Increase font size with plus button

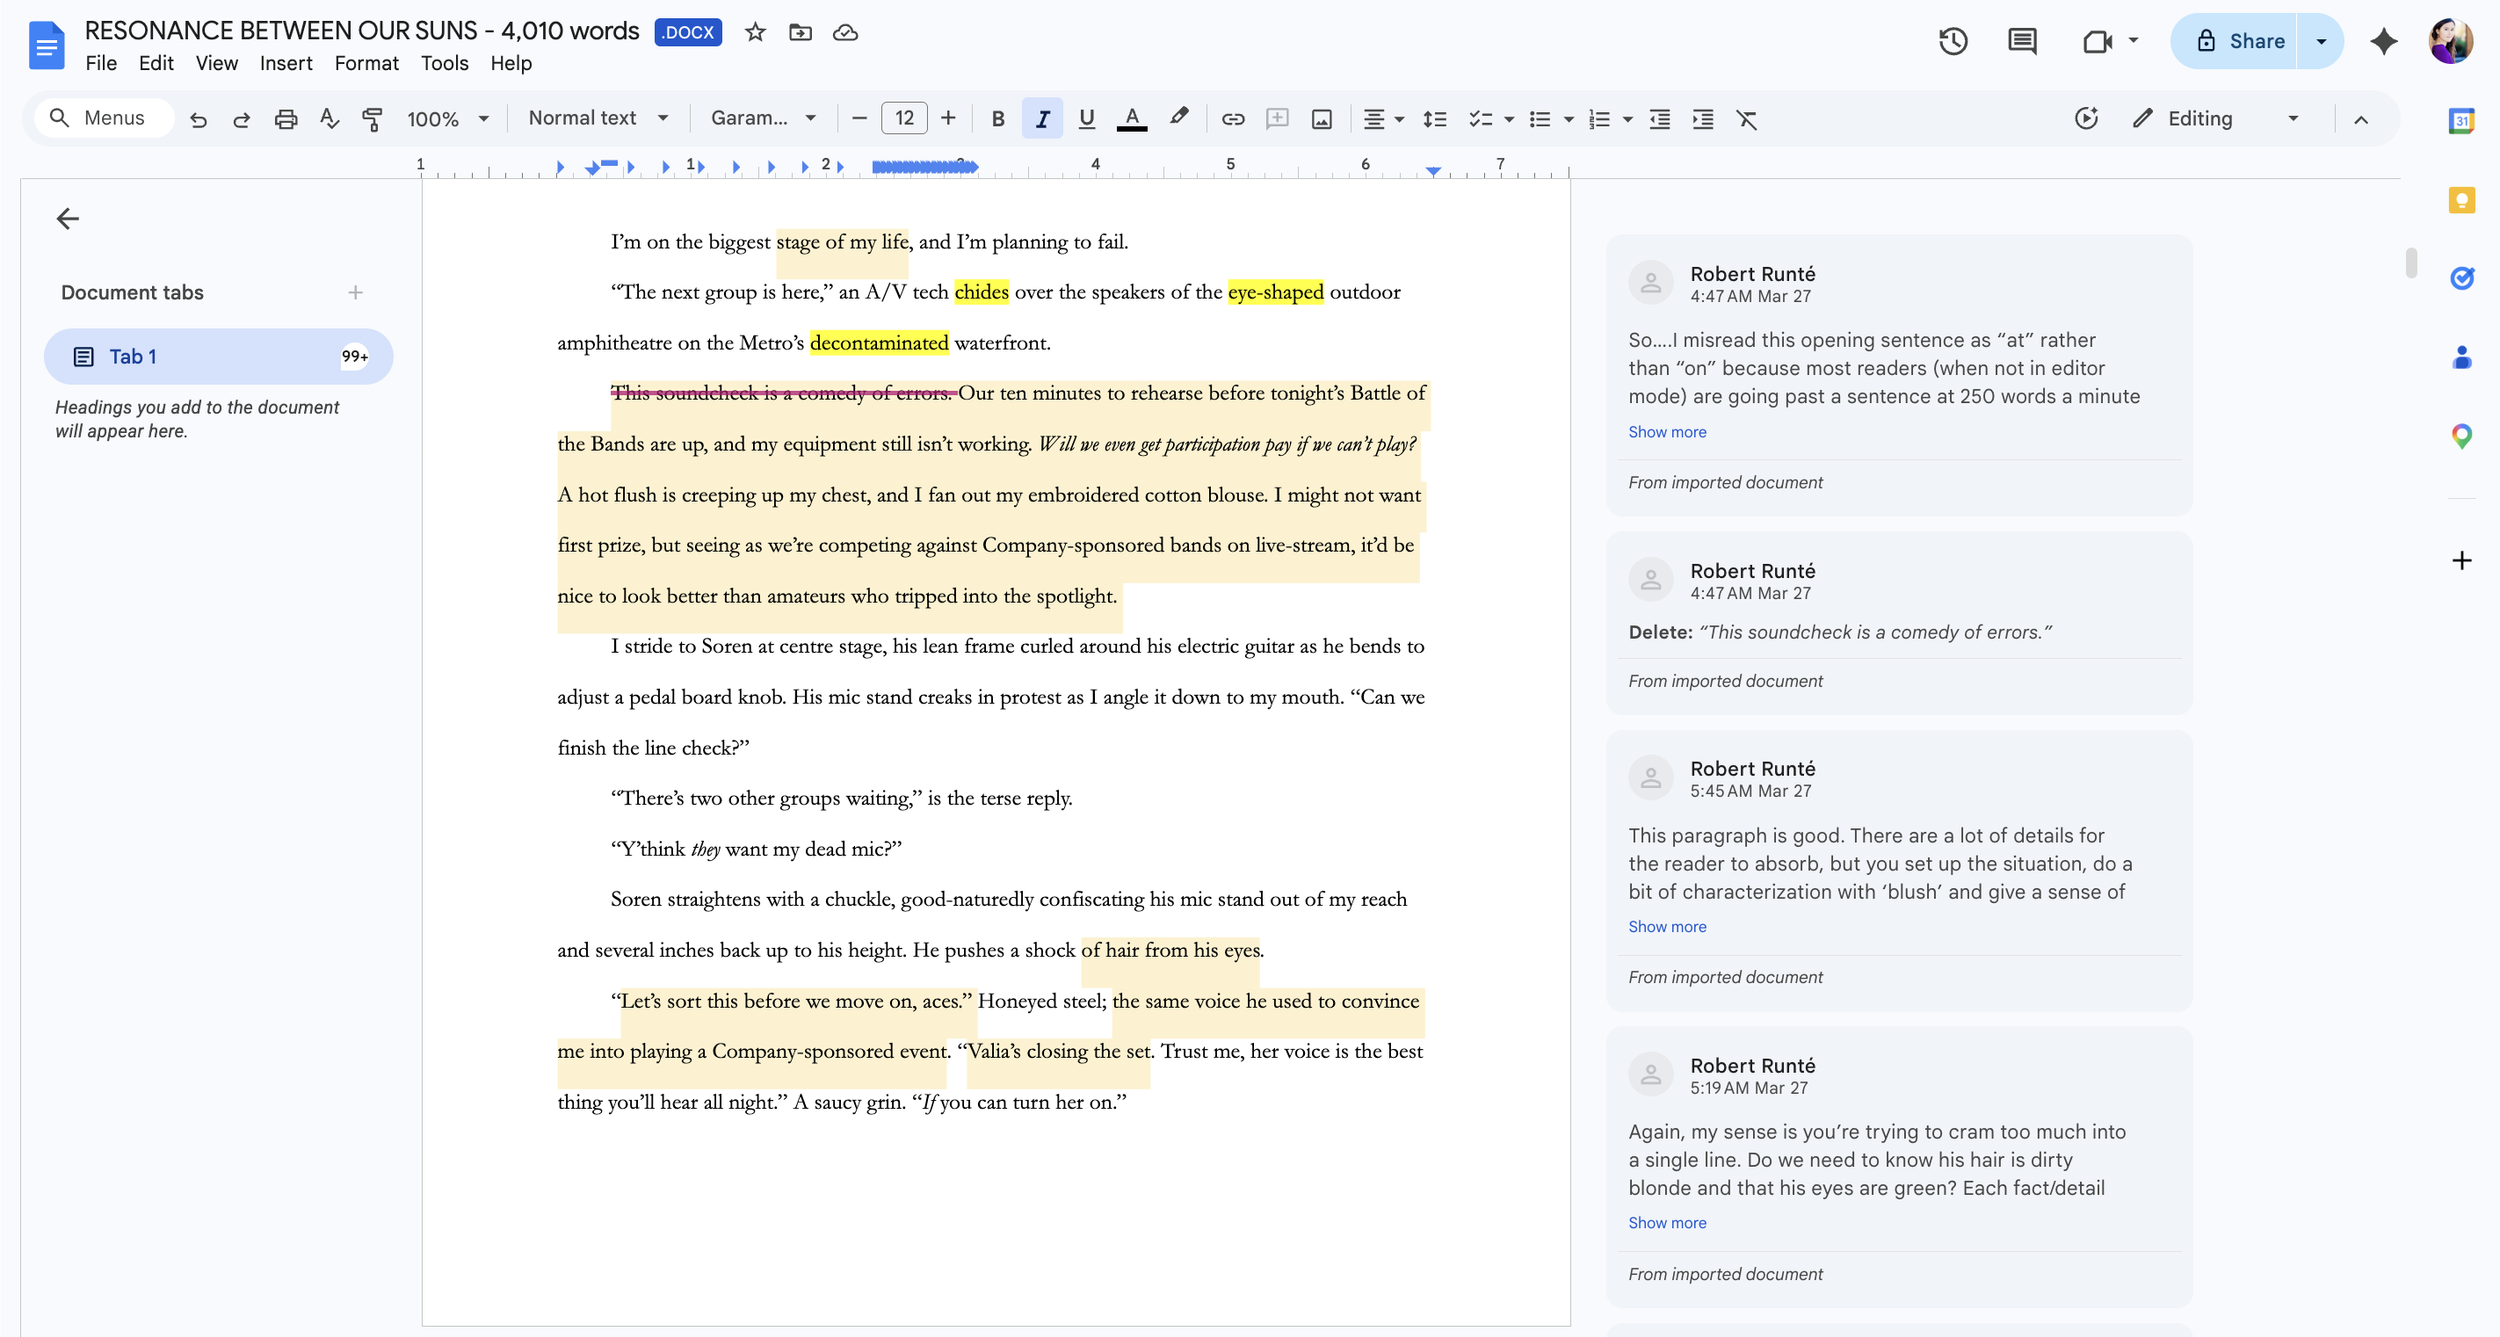point(948,118)
